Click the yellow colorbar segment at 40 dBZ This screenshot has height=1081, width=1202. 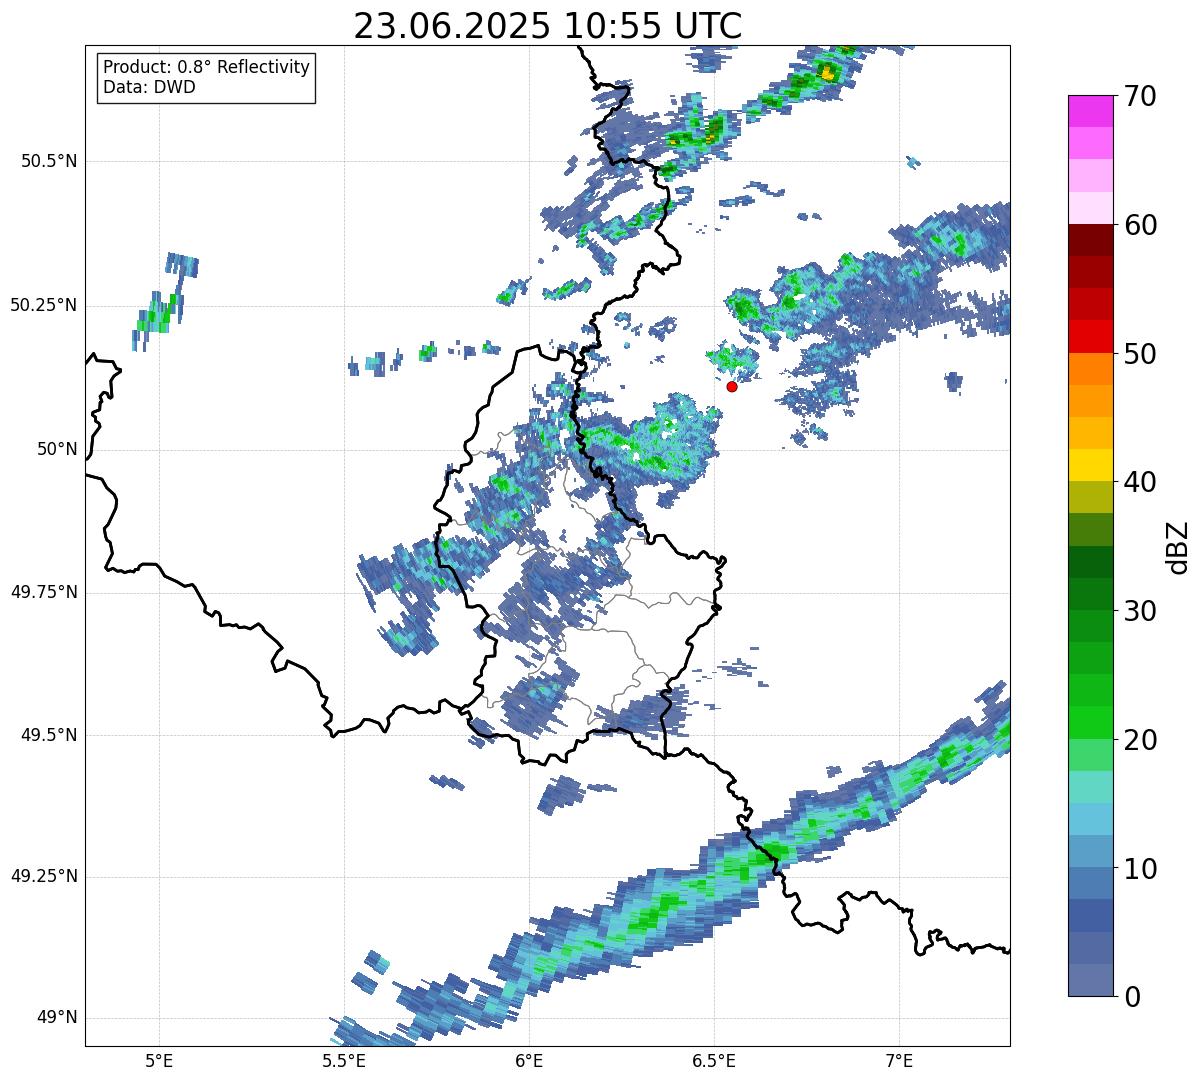click(x=1090, y=465)
